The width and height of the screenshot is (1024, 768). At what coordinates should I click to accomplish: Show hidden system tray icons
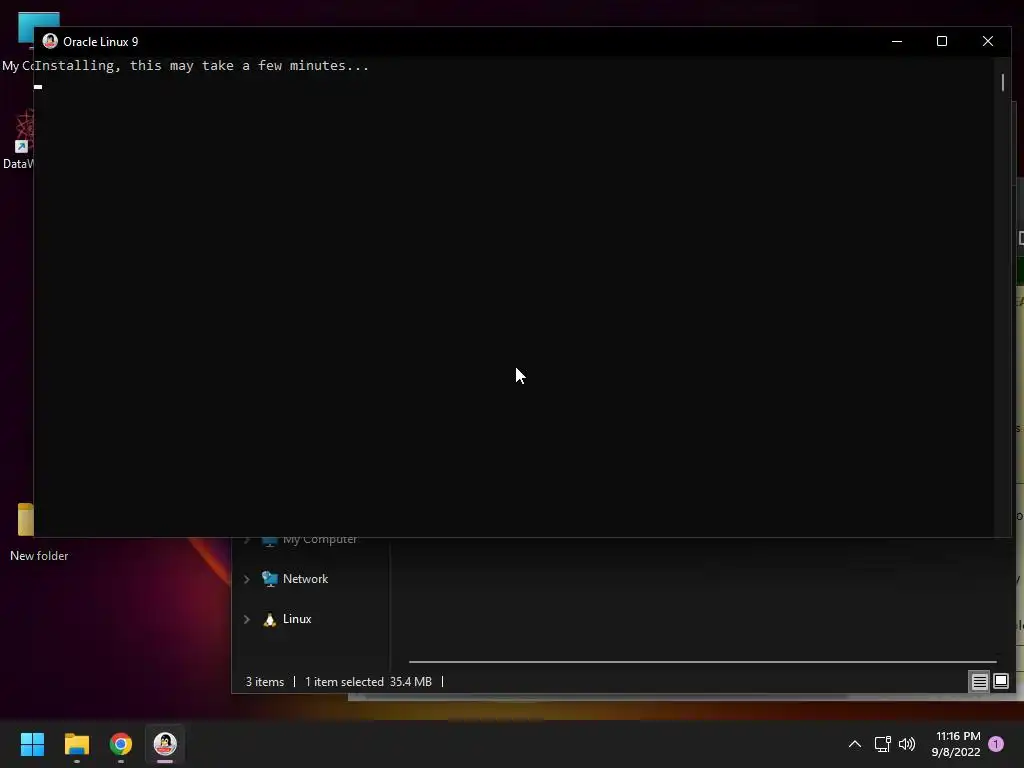coord(854,744)
